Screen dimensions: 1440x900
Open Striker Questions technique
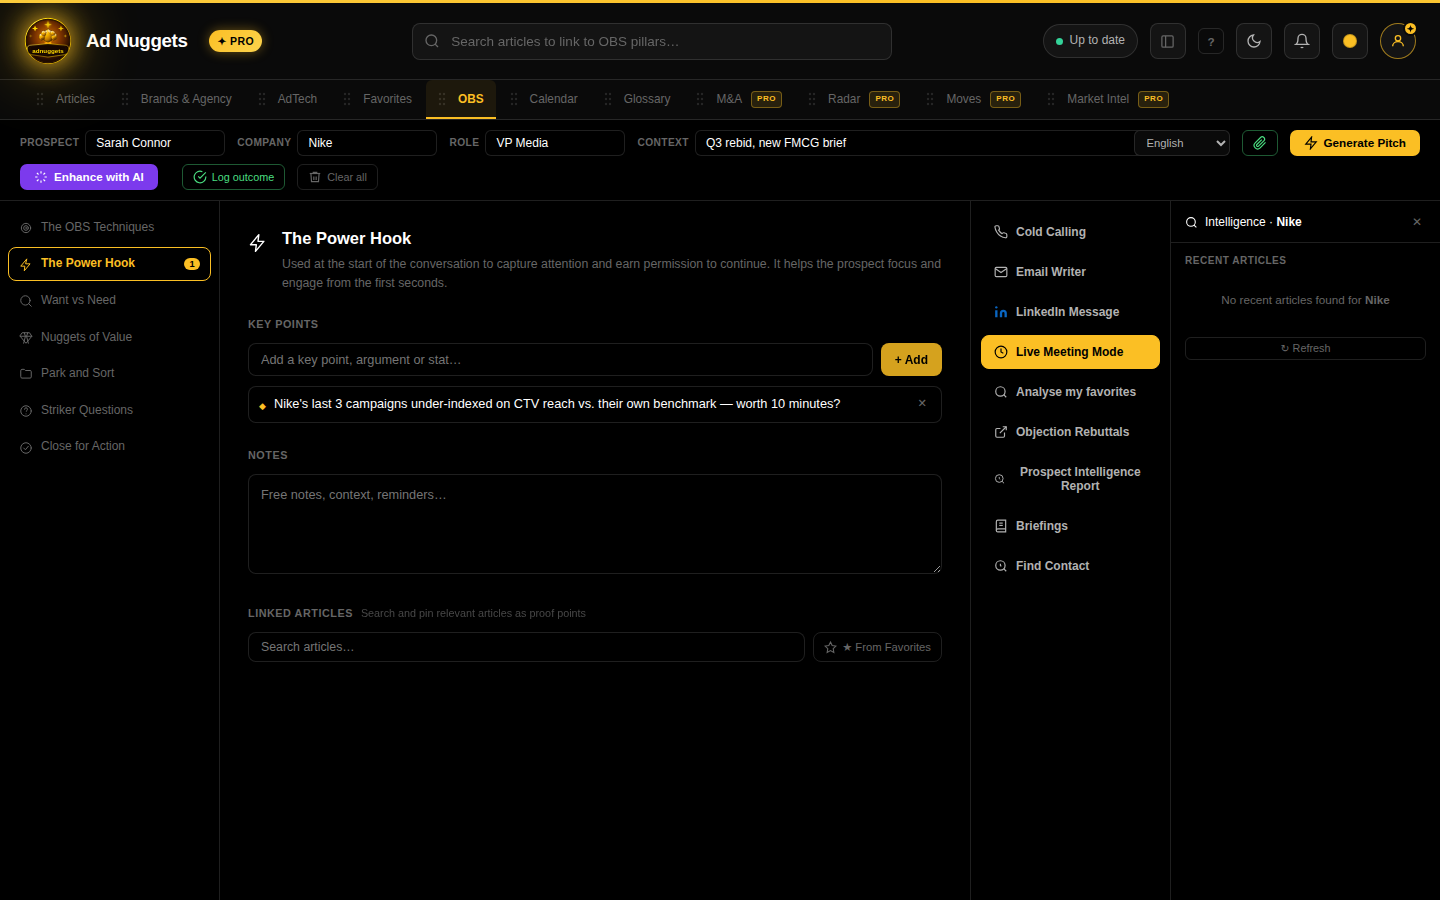pyautogui.click(x=110, y=410)
